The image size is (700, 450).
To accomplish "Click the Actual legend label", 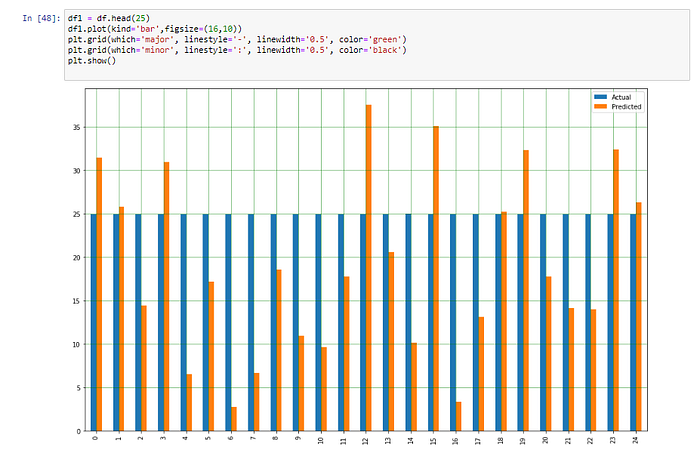I will pyautogui.click(x=621, y=97).
